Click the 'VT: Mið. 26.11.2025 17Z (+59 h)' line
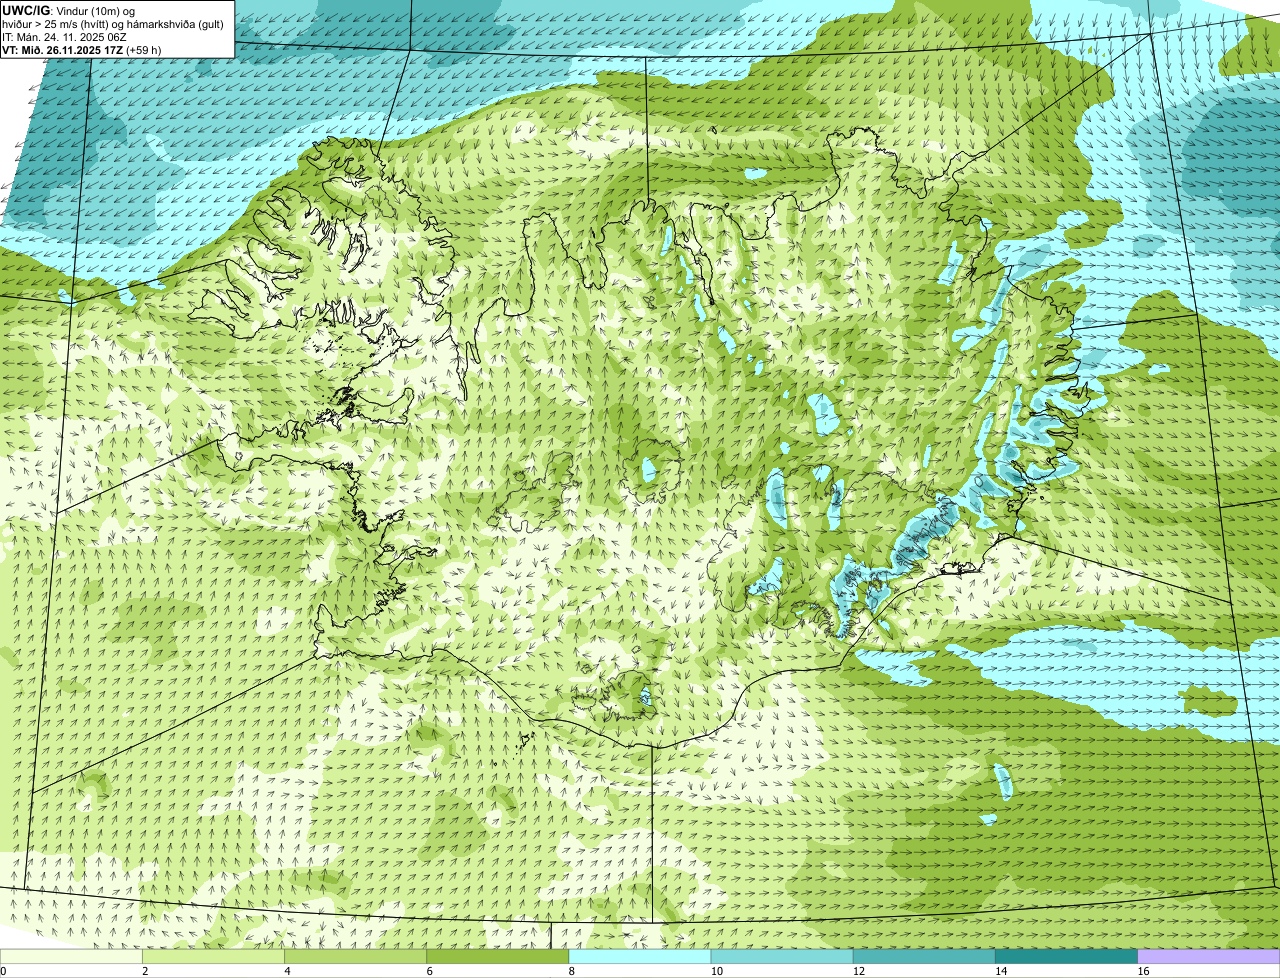Viewport: 1280px width, 978px height. pyautogui.click(x=82, y=50)
